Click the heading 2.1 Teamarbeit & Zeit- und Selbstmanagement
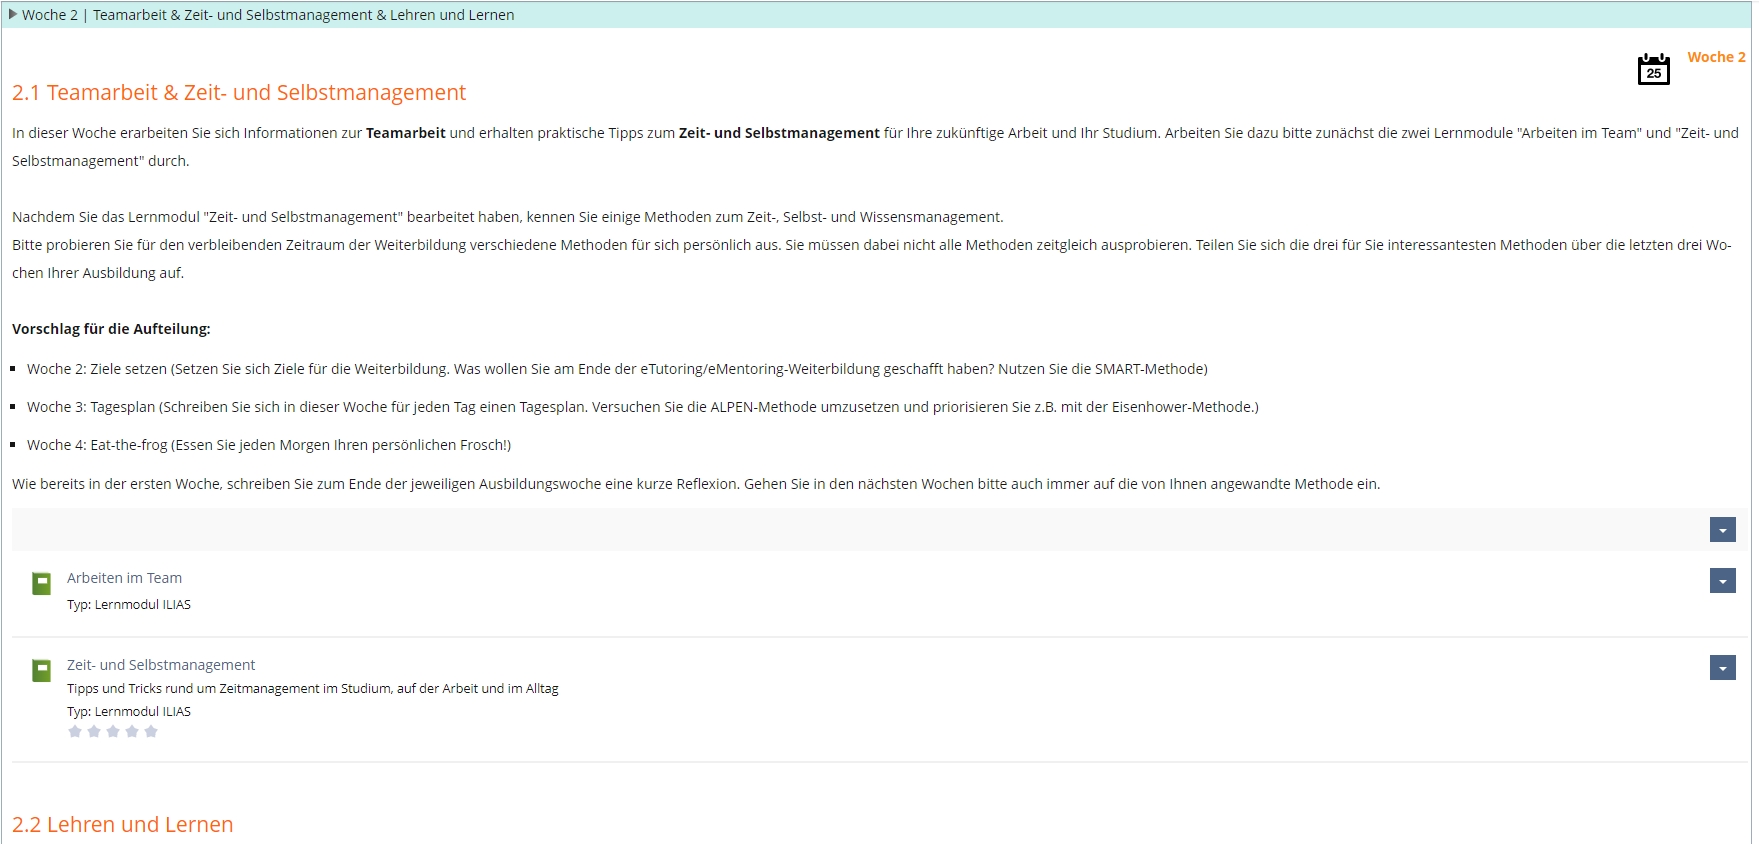Screen dimensions: 1759x844 239,93
